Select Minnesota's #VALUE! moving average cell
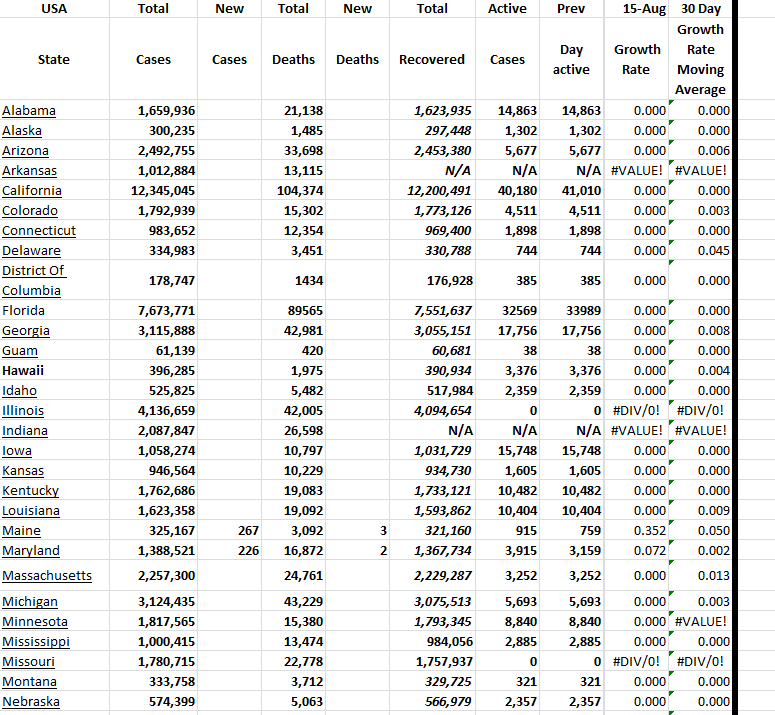This screenshot has width=775, height=715. (x=700, y=622)
